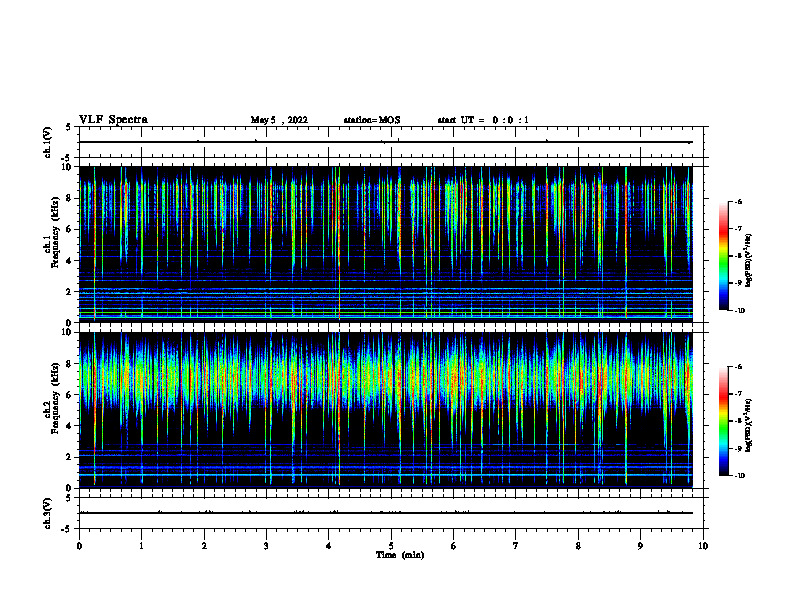
Task: Click the ch.1 spectrogram color scale bar
Action: click(723, 256)
